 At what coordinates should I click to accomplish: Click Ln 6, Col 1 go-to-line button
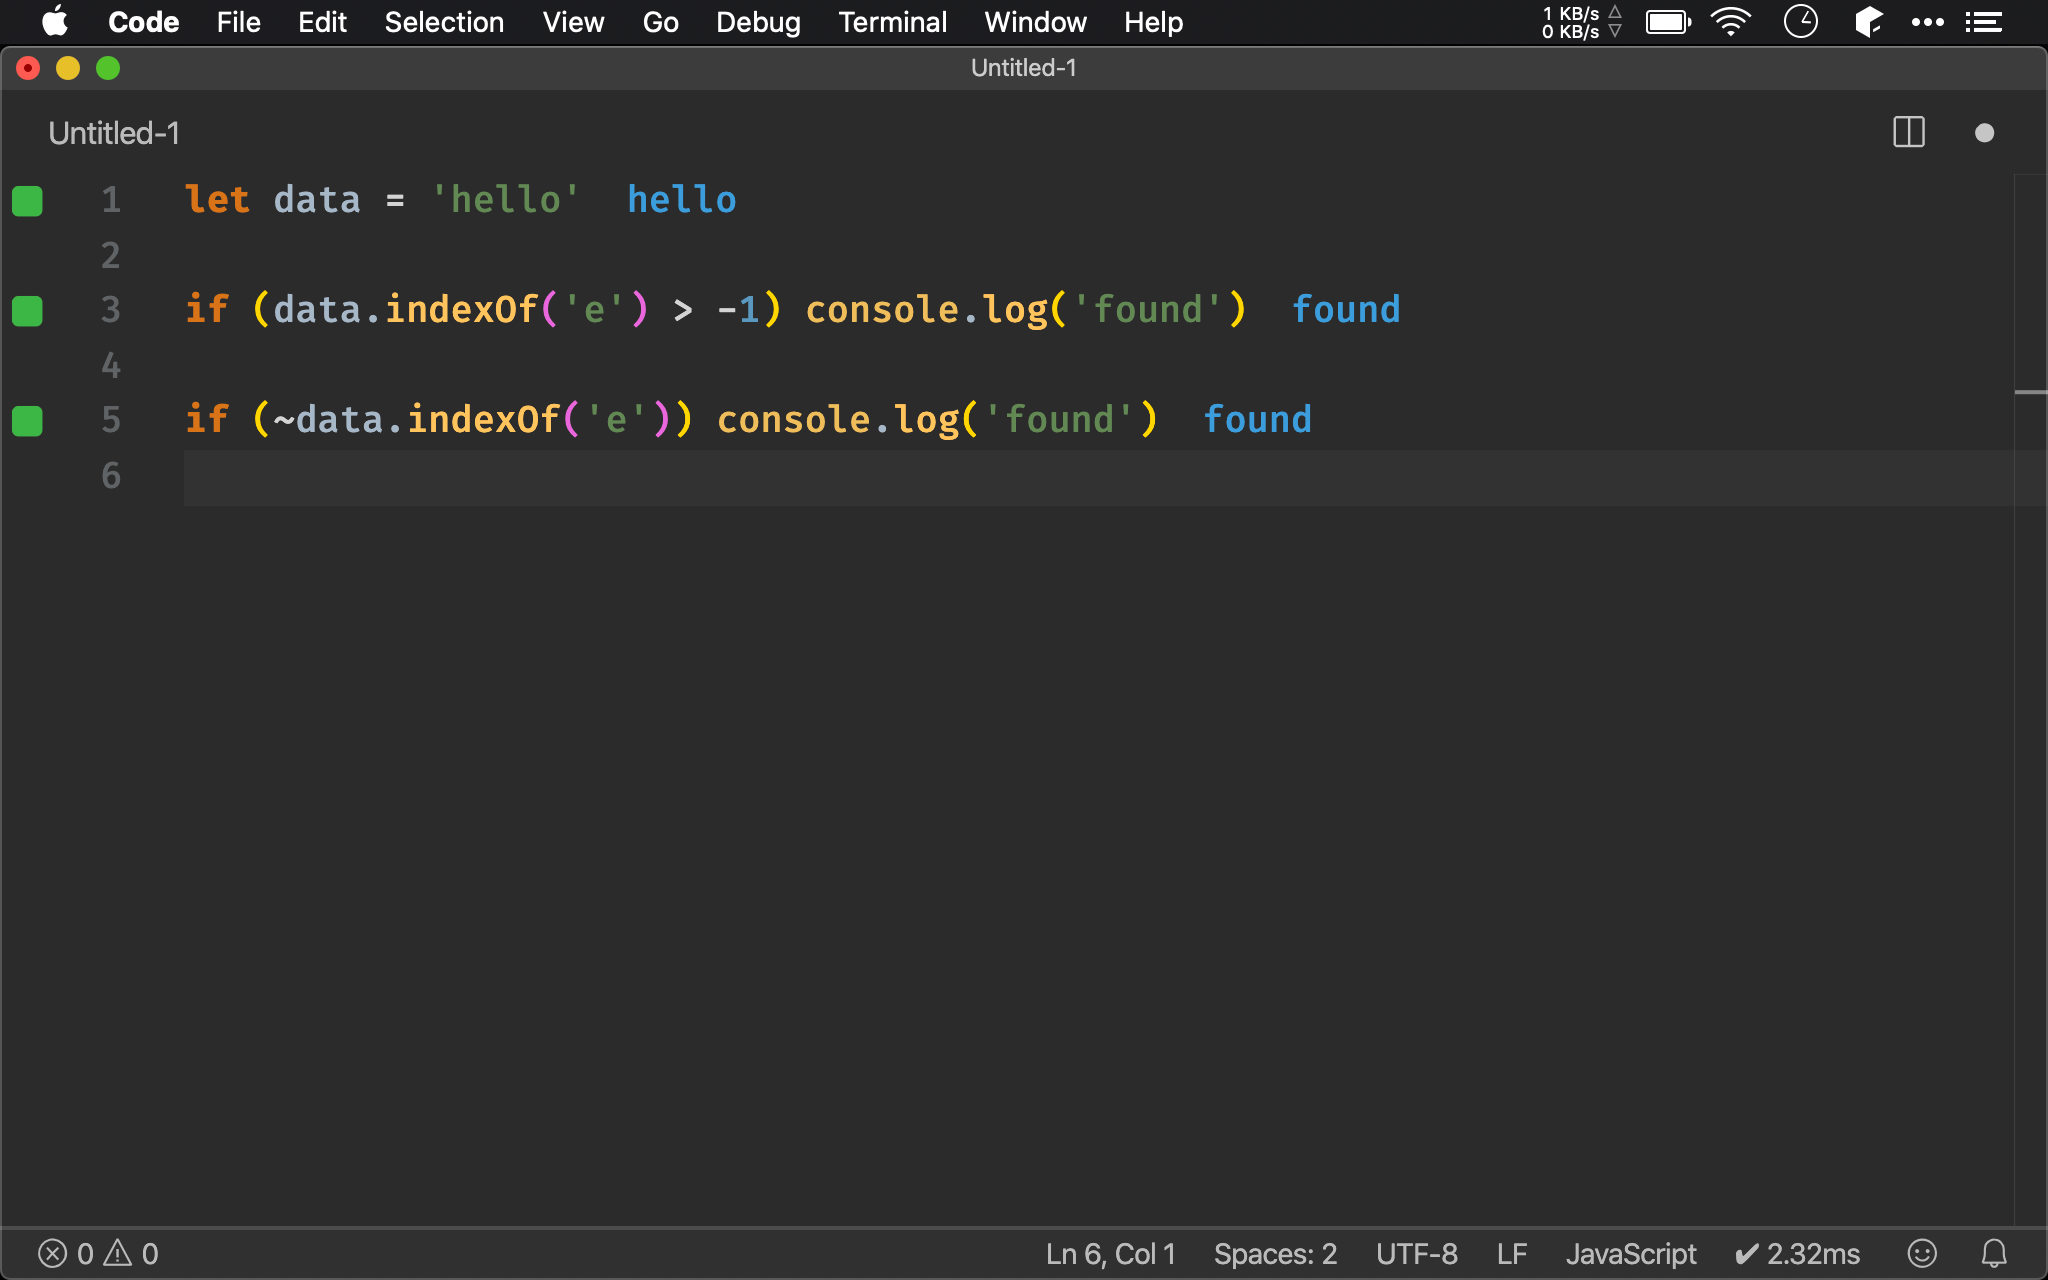[1110, 1253]
